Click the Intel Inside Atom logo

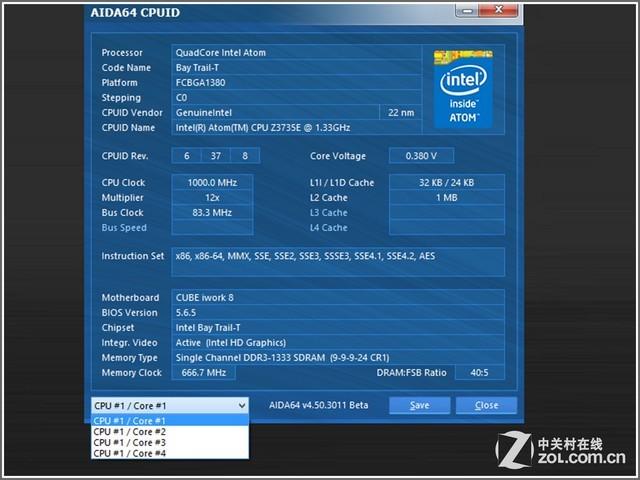[x=463, y=89]
